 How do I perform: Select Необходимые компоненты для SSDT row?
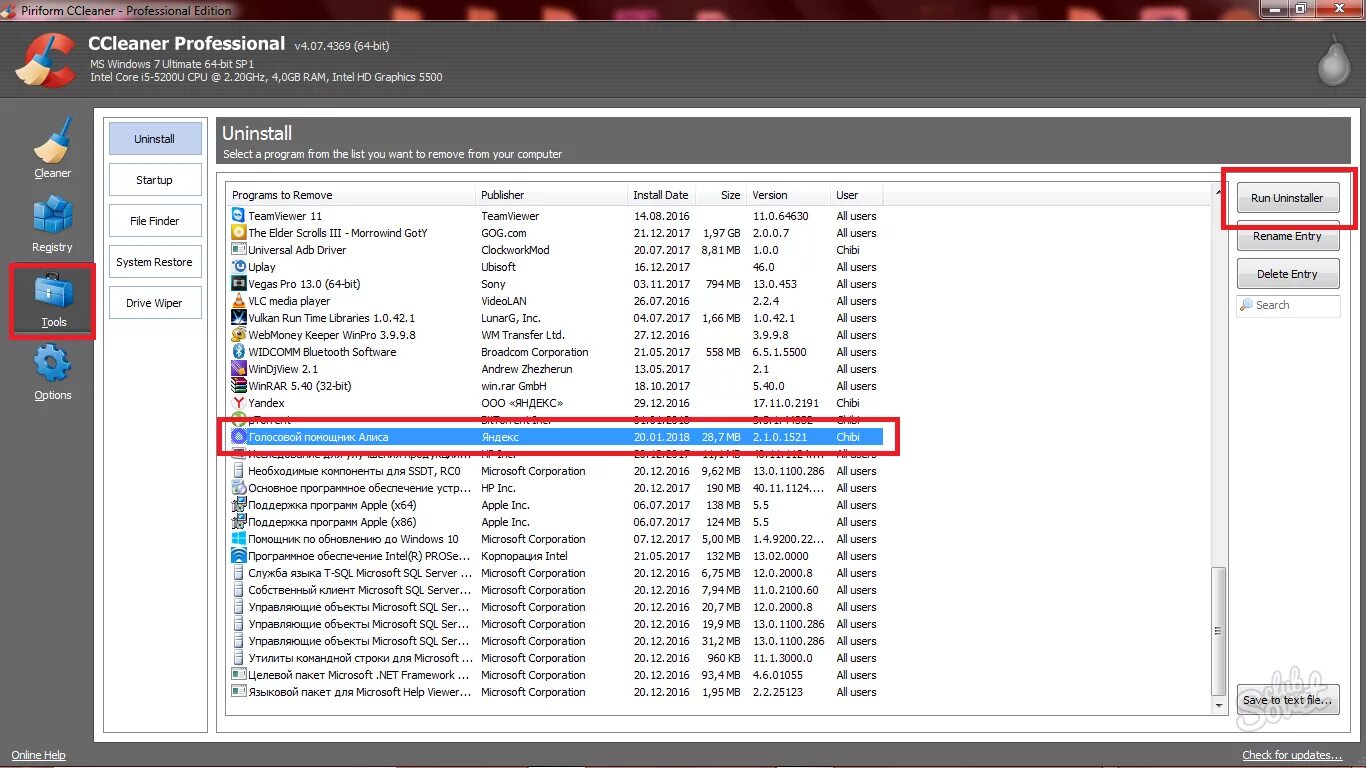556,471
